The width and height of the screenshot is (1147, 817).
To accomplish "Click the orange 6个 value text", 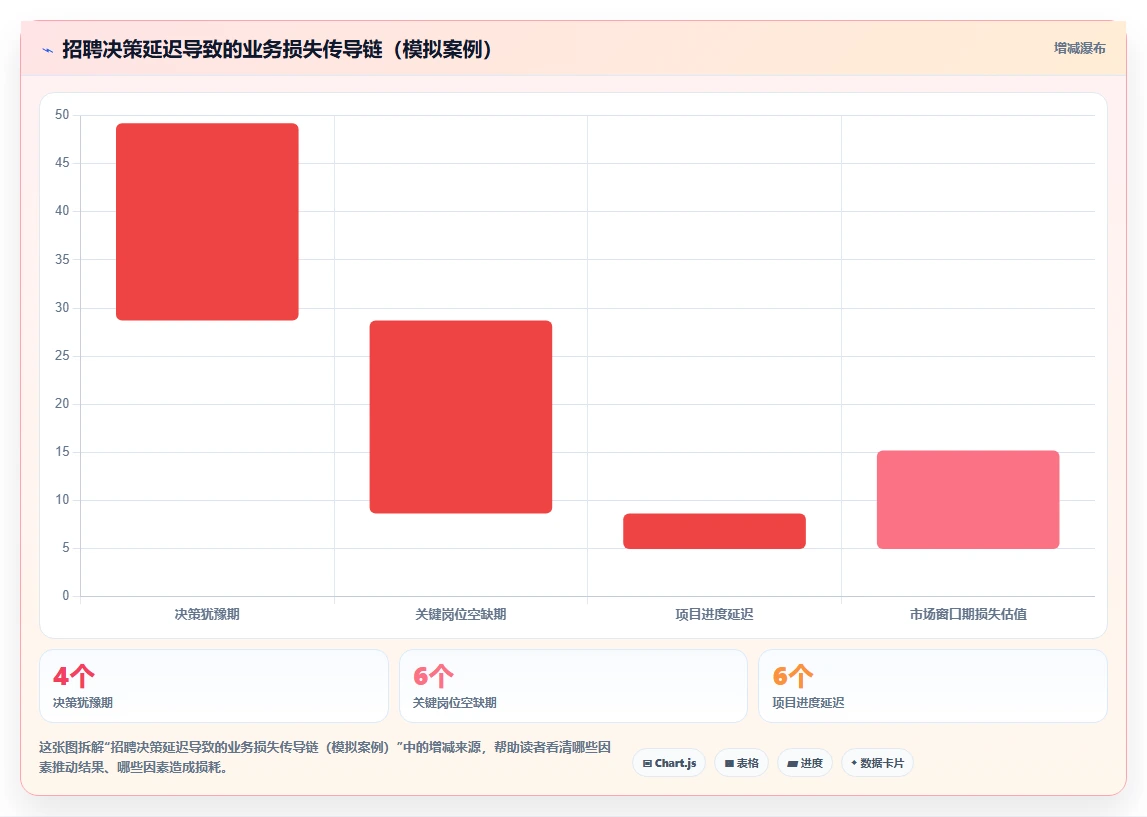I will click(793, 676).
